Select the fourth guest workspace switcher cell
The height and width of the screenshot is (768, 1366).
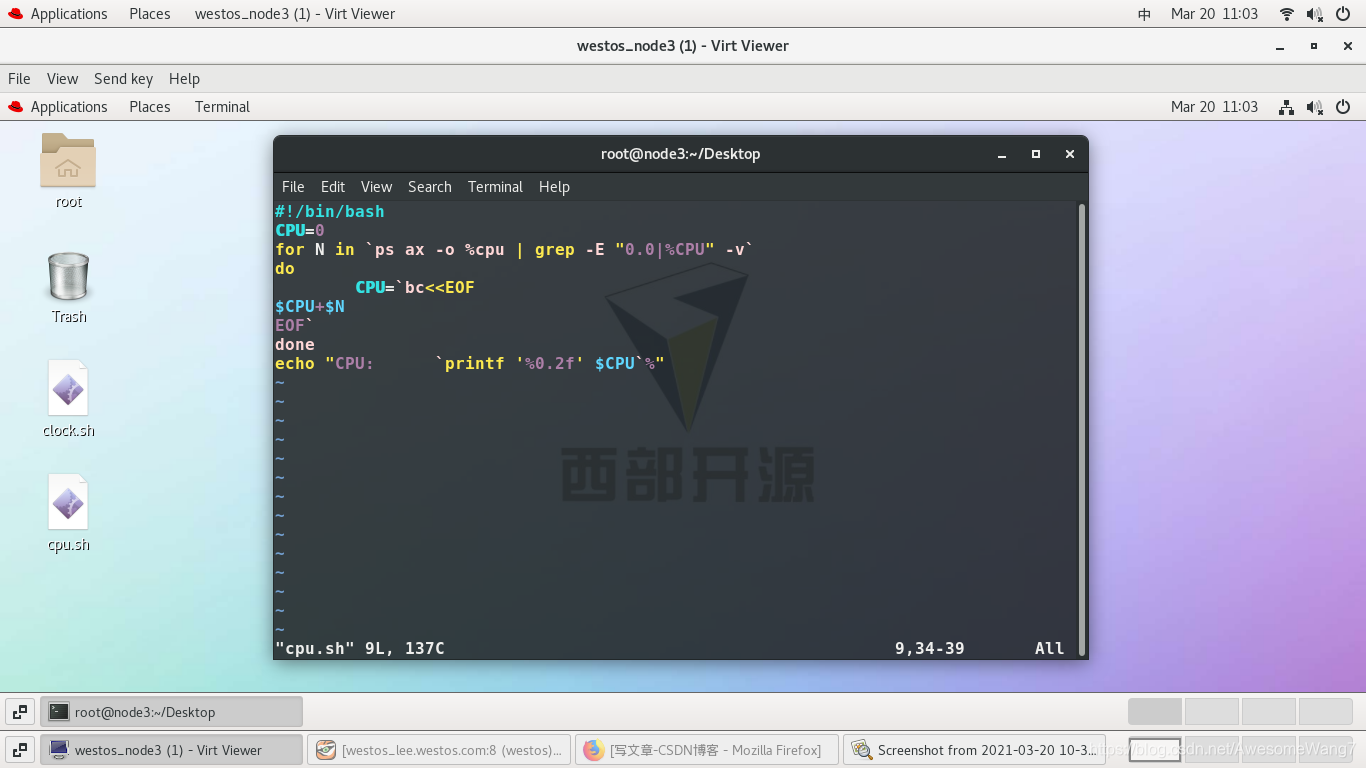click(1325, 712)
